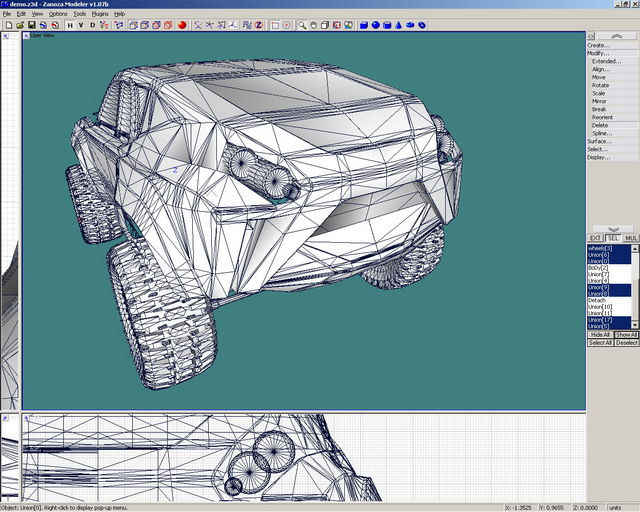Toggle the MUL mode button
The width and height of the screenshot is (640, 512).
click(631, 238)
